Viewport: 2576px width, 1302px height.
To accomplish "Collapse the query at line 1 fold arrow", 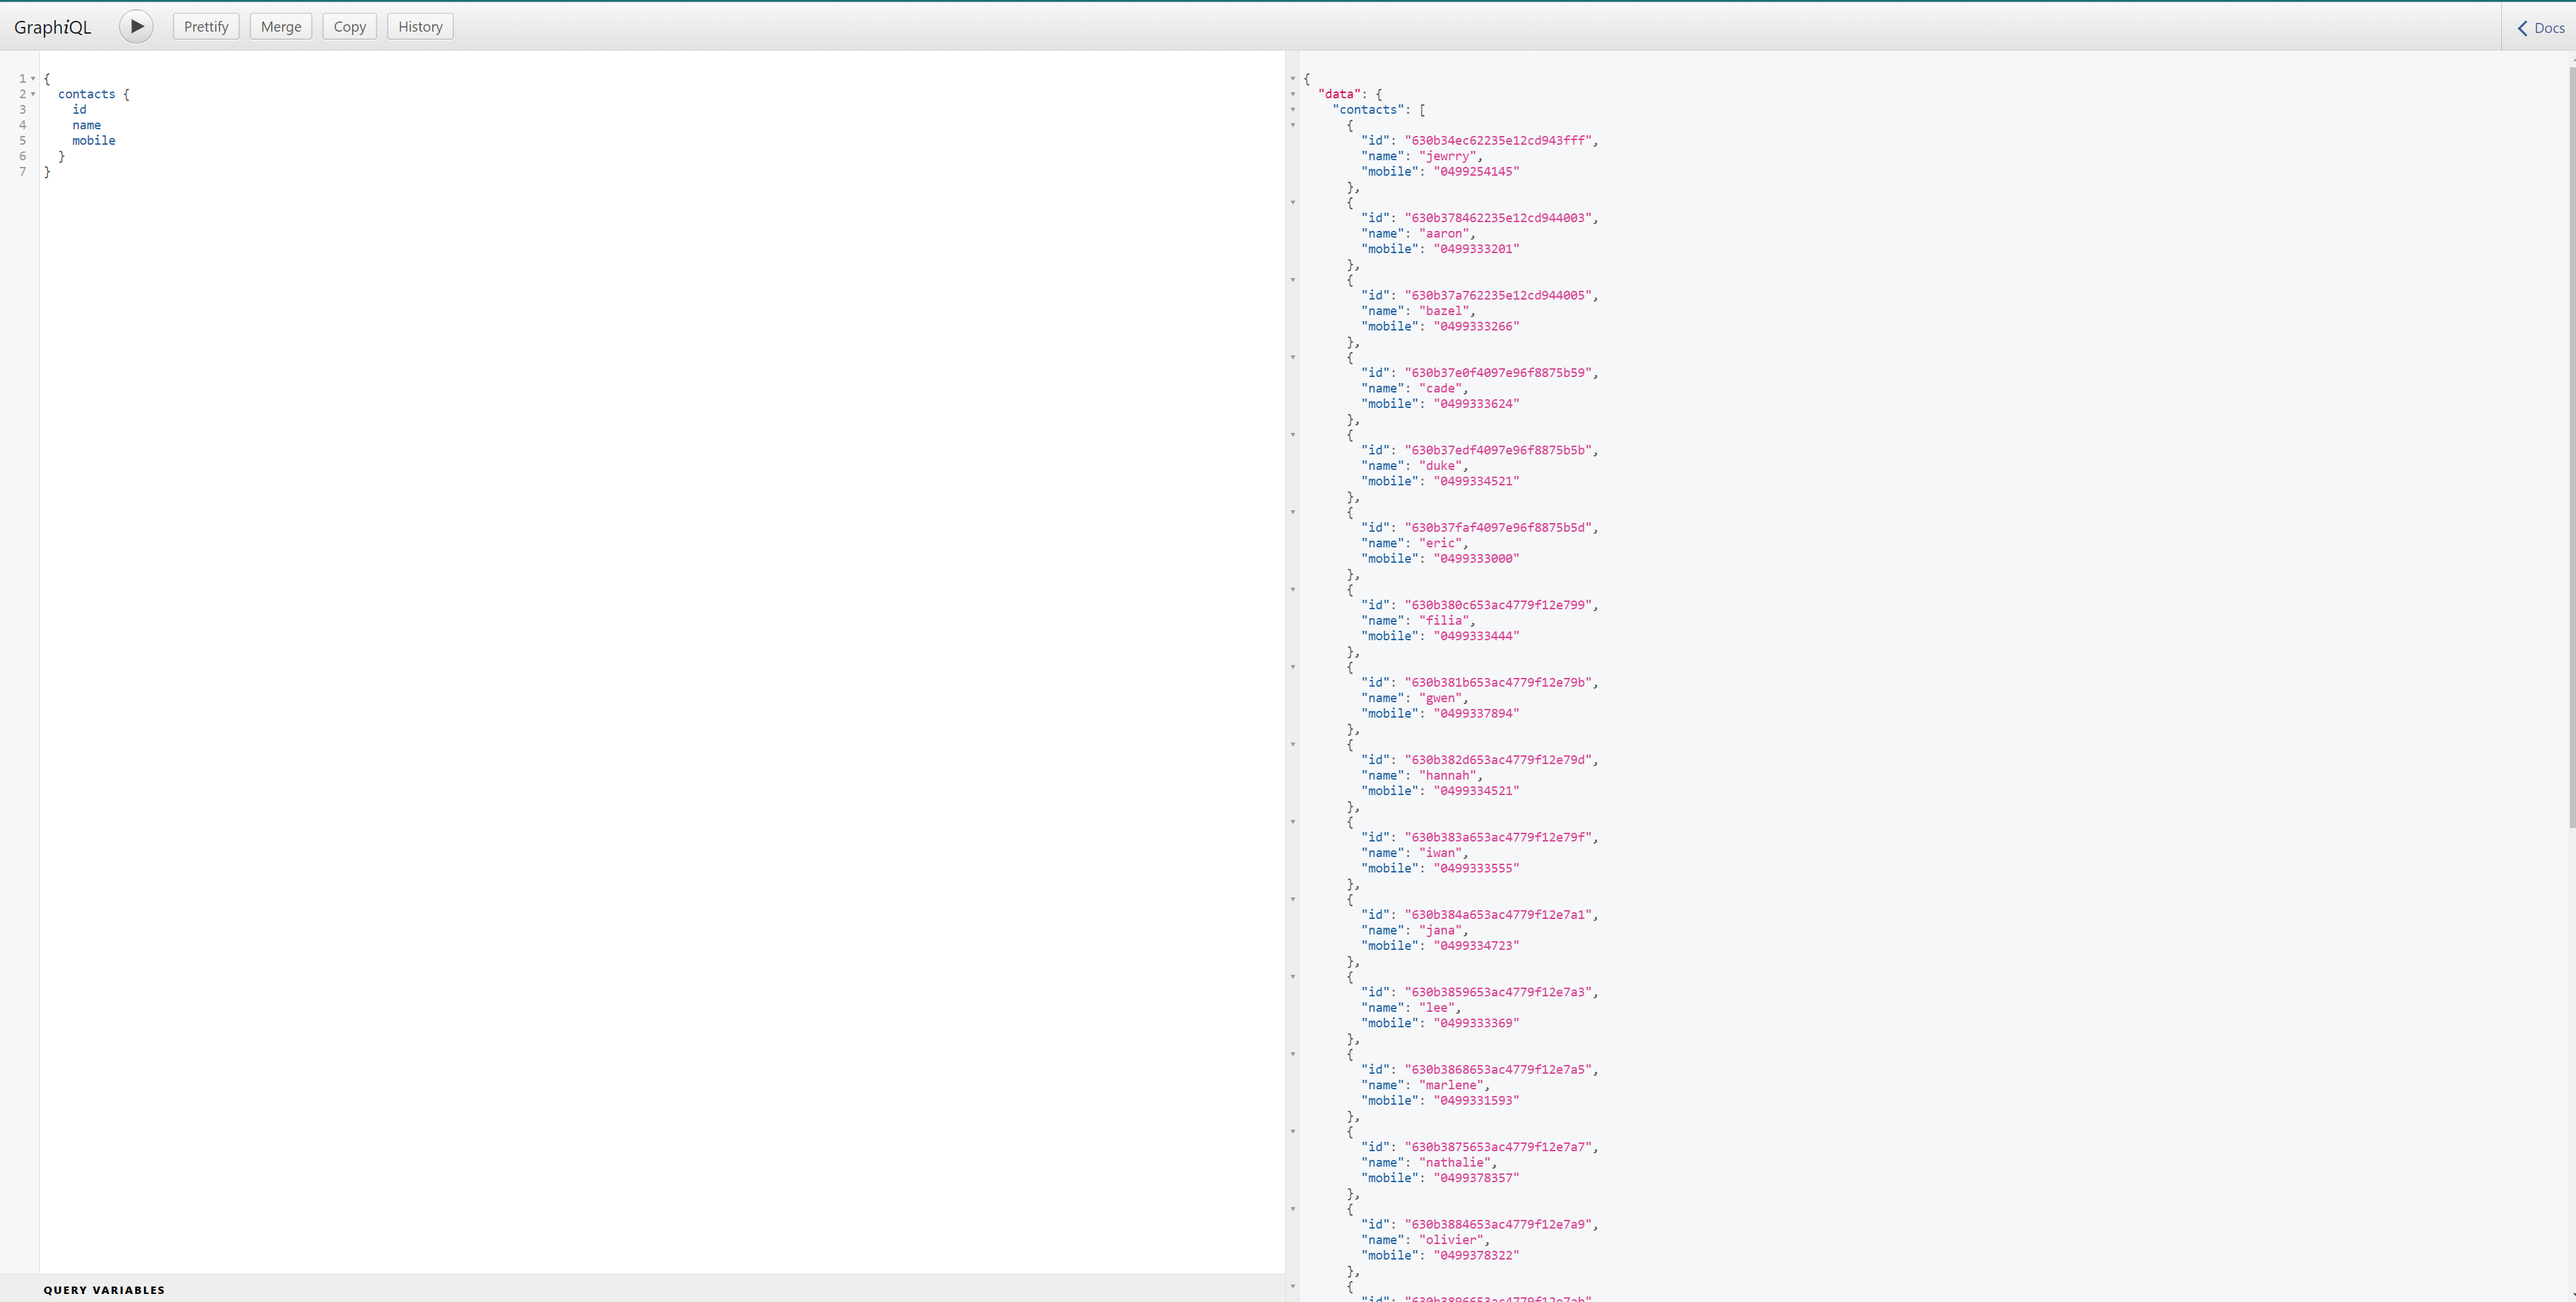I will [33, 78].
